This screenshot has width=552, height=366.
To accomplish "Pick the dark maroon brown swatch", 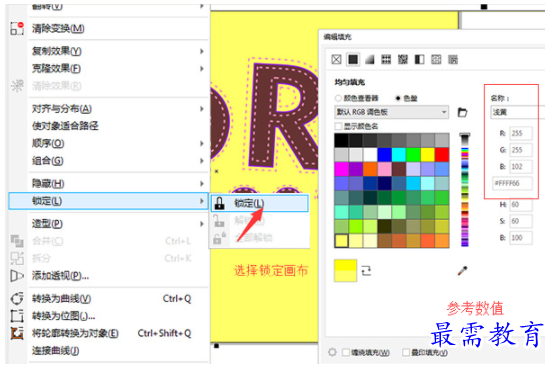I will click(x=399, y=169).
